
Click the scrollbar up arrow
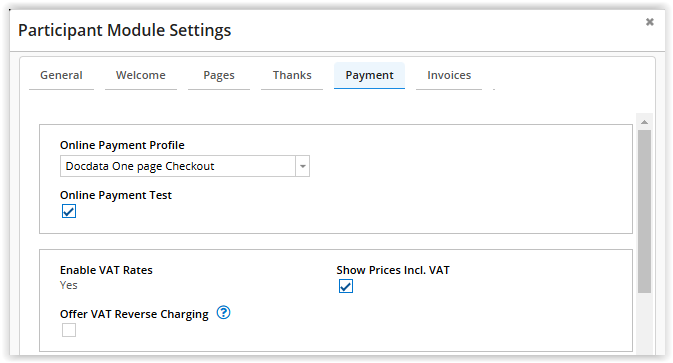tap(644, 122)
